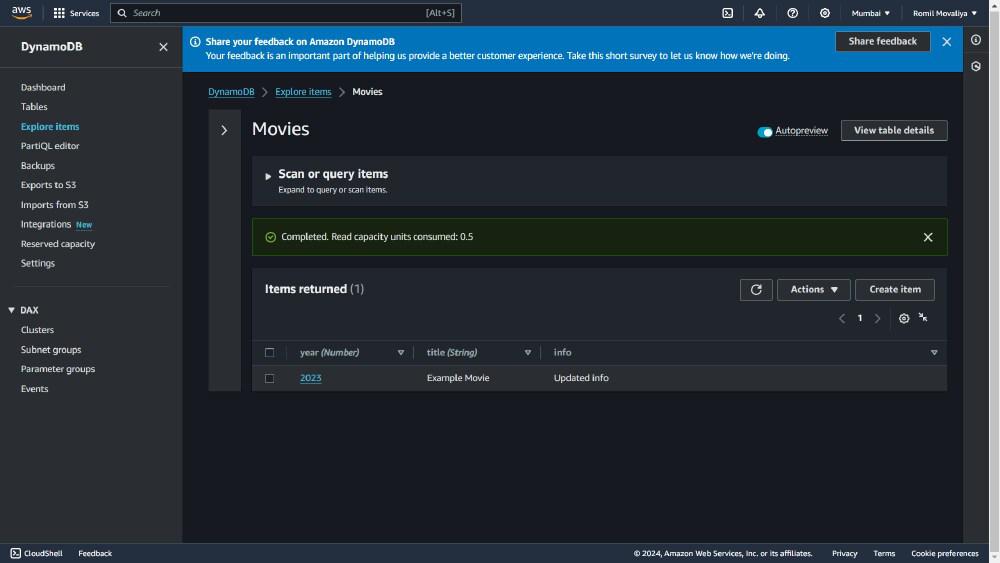This screenshot has width=1000, height=563.
Task: Focus the AWS search field
Action: 286,13
